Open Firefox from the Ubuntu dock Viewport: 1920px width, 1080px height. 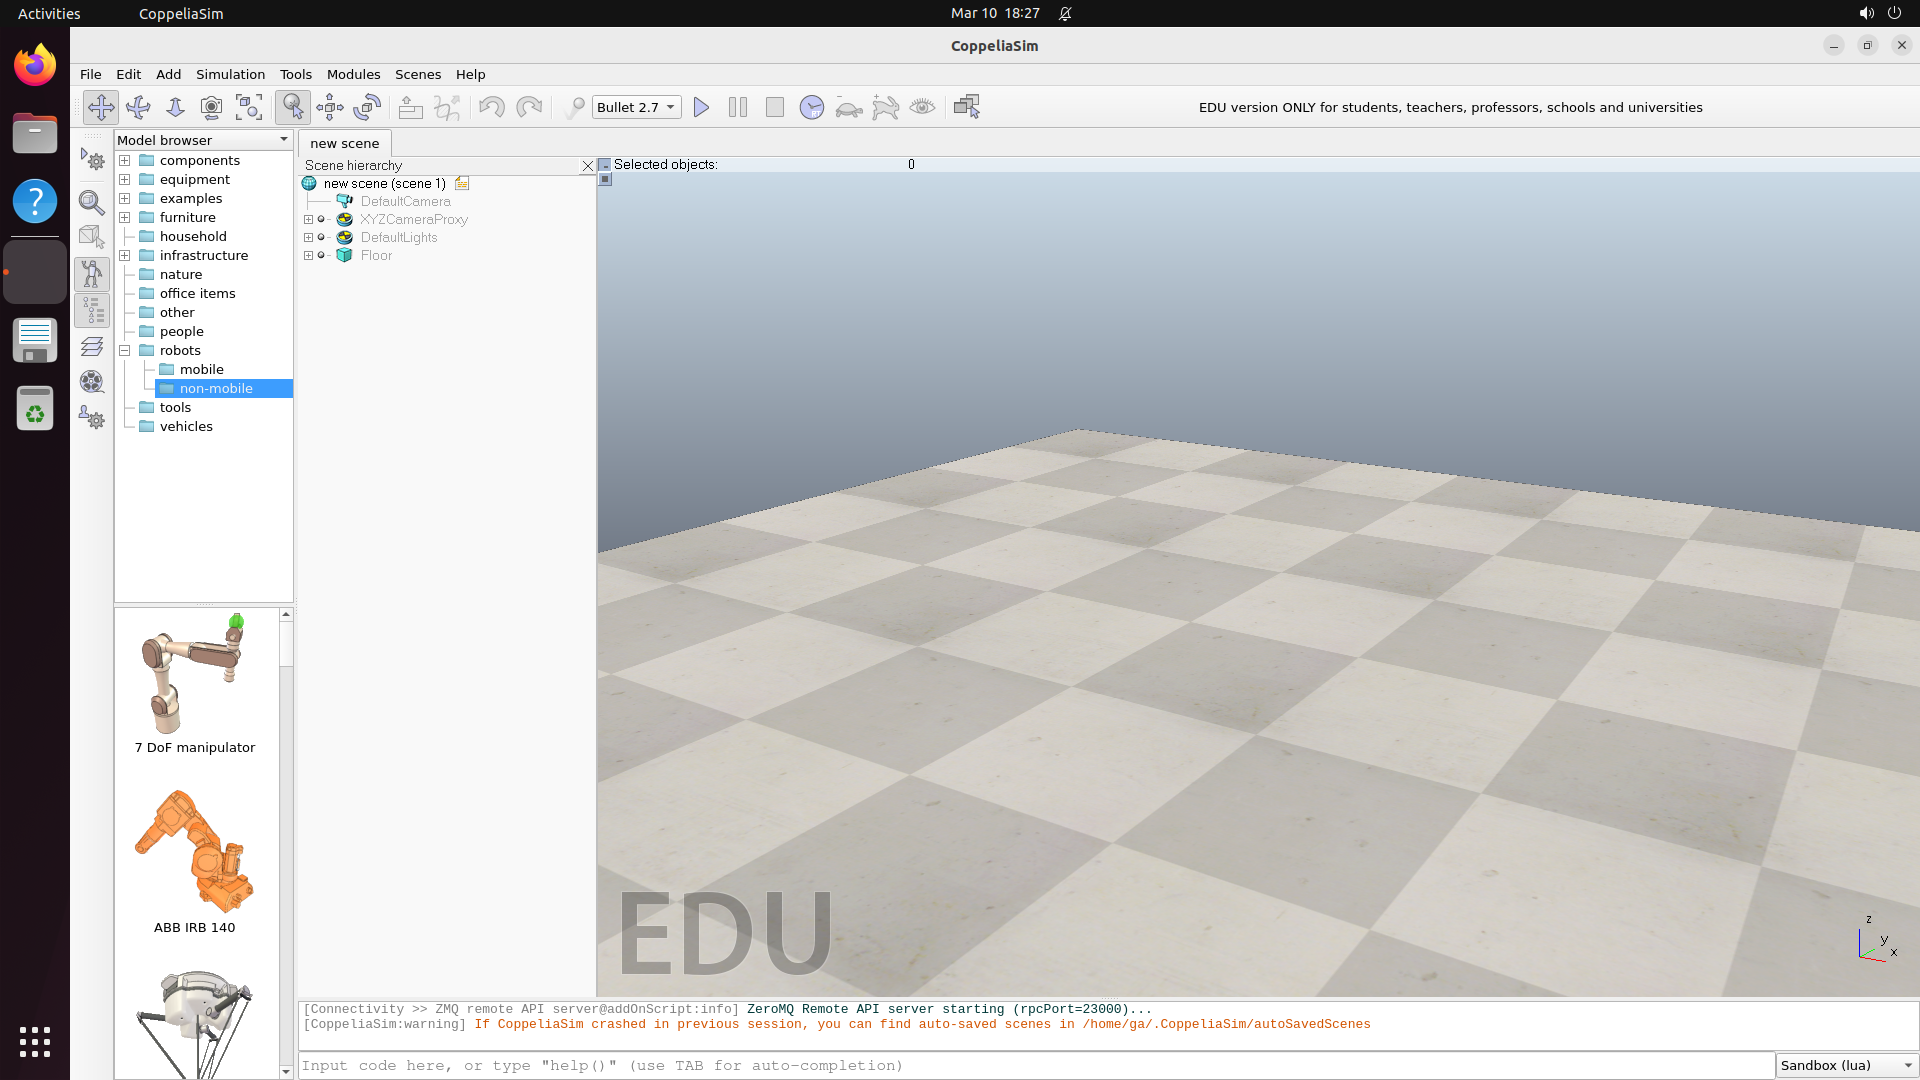(35, 66)
